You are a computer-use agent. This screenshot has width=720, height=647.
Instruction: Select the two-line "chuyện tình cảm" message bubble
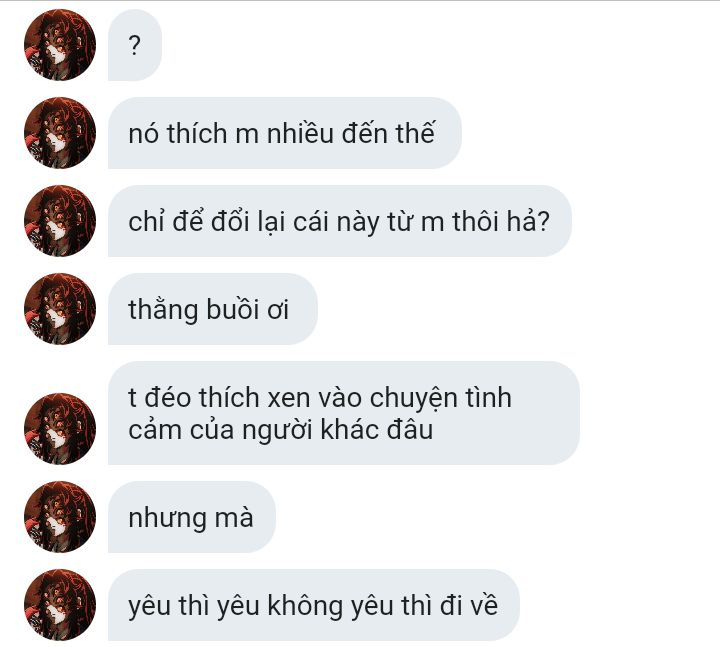[343, 413]
